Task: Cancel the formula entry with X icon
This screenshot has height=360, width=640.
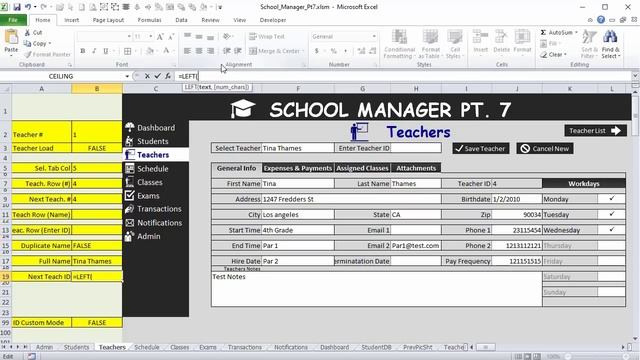Action: [x=147, y=76]
